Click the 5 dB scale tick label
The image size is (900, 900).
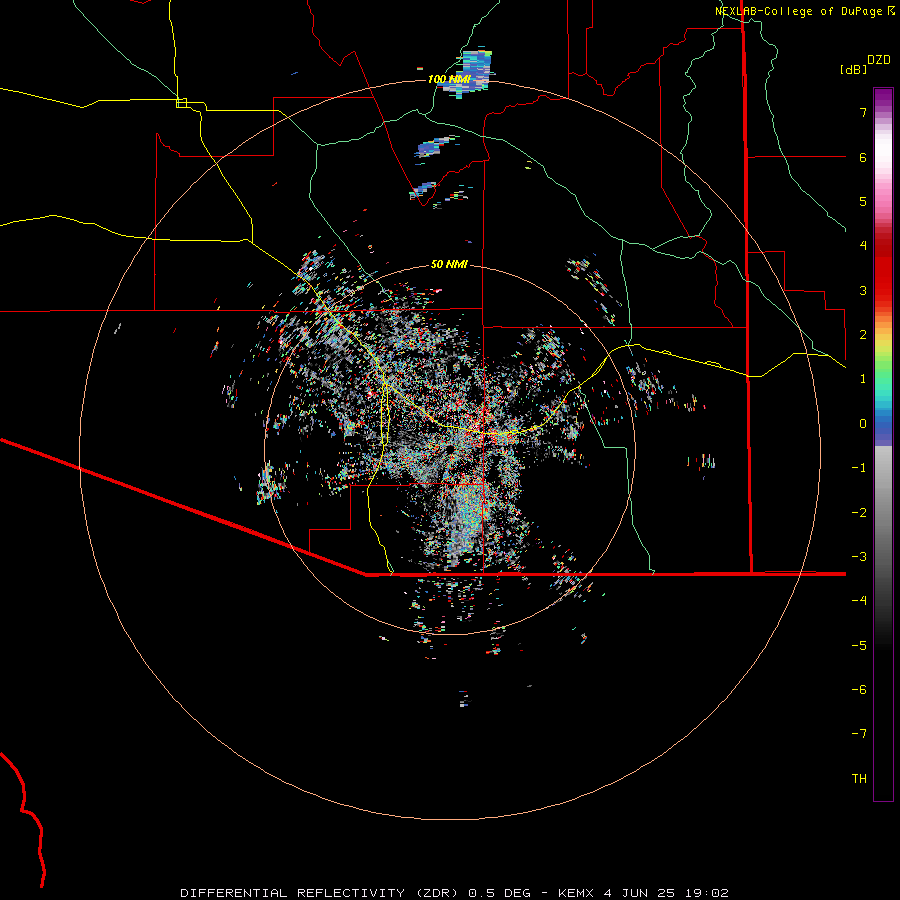point(863,201)
